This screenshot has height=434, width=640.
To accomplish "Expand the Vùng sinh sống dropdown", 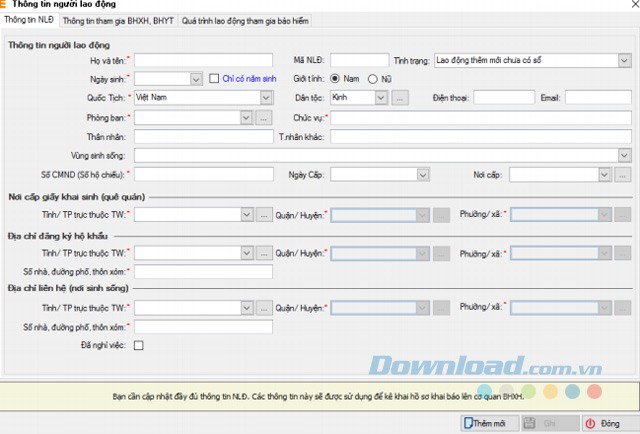I will [624, 155].
